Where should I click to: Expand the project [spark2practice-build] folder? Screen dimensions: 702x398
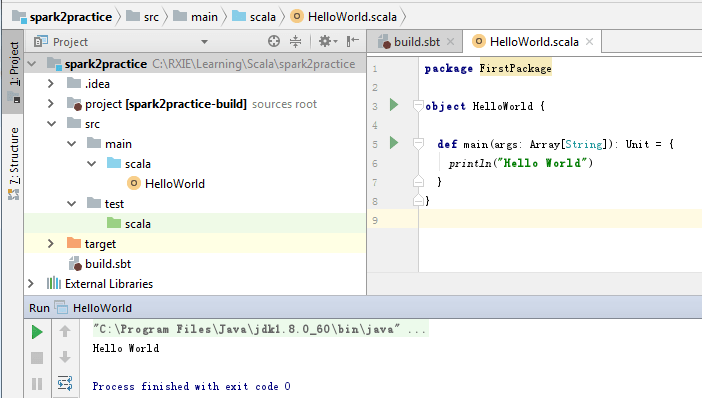[51, 104]
